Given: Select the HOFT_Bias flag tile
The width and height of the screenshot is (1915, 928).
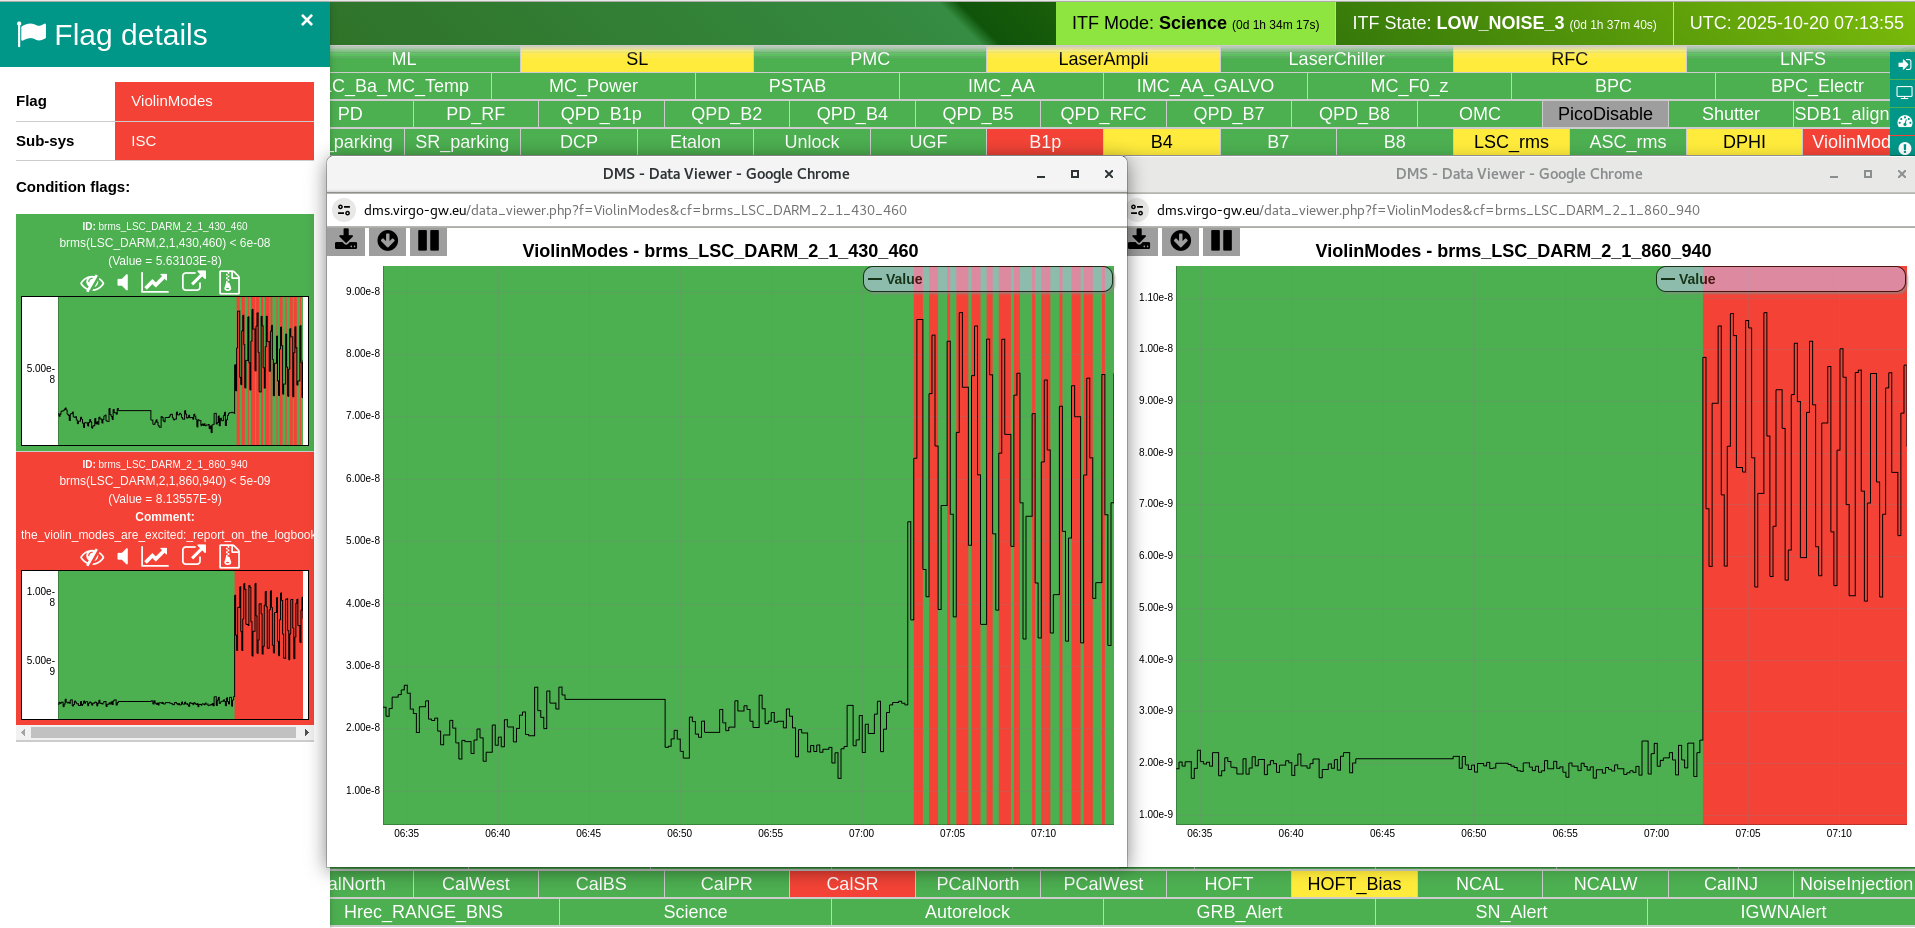Looking at the screenshot, I should point(1353,884).
